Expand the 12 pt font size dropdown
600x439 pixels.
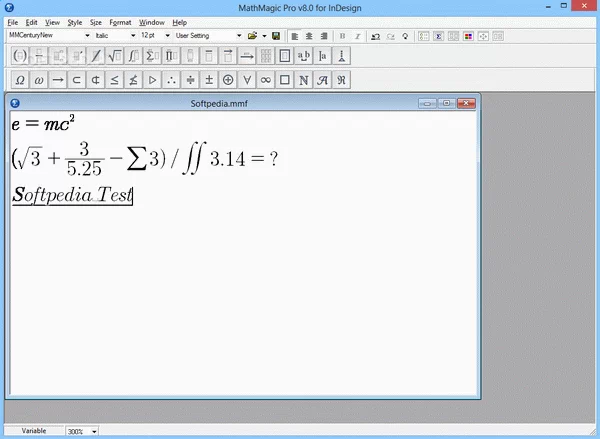(x=167, y=36)
